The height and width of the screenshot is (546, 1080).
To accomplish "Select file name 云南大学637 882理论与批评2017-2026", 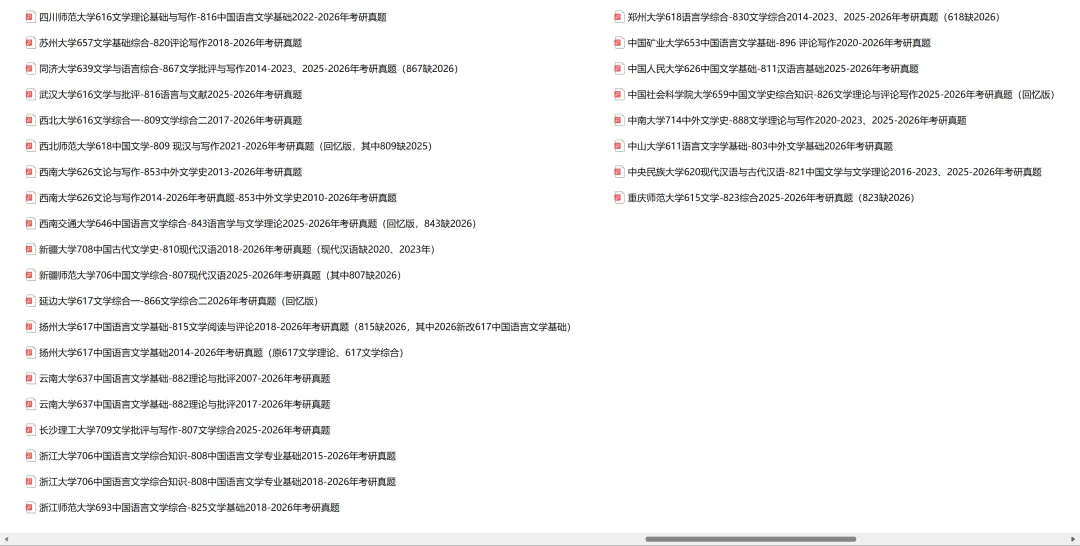I will 185,404.
